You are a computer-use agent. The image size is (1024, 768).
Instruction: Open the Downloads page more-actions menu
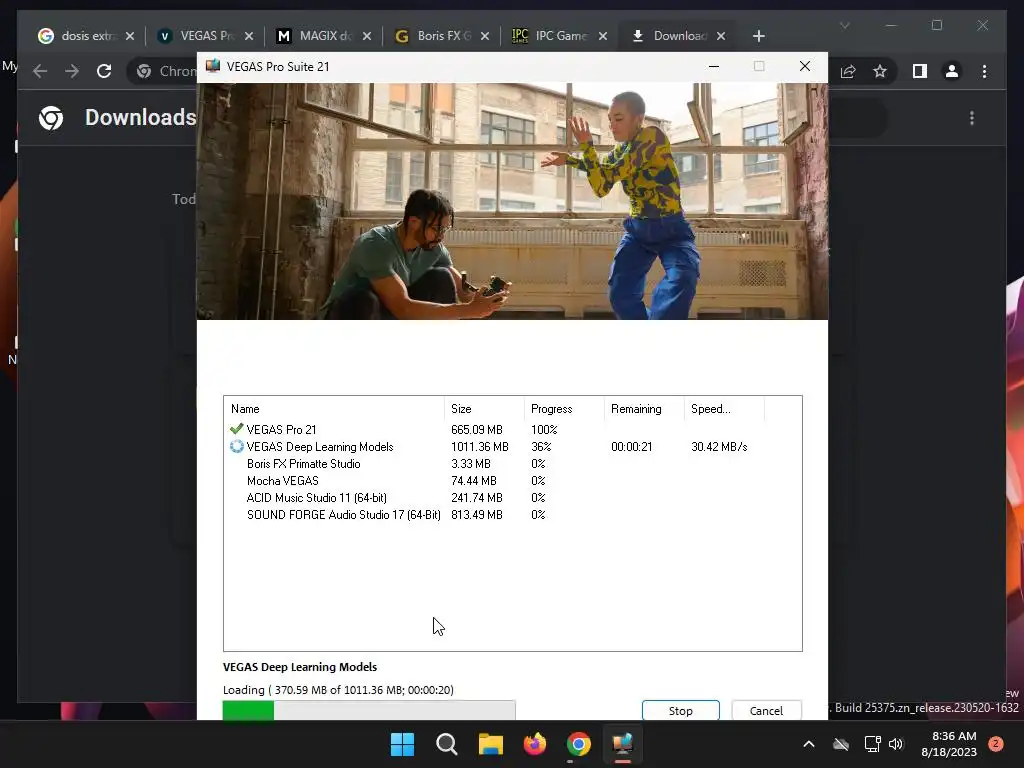972,118
